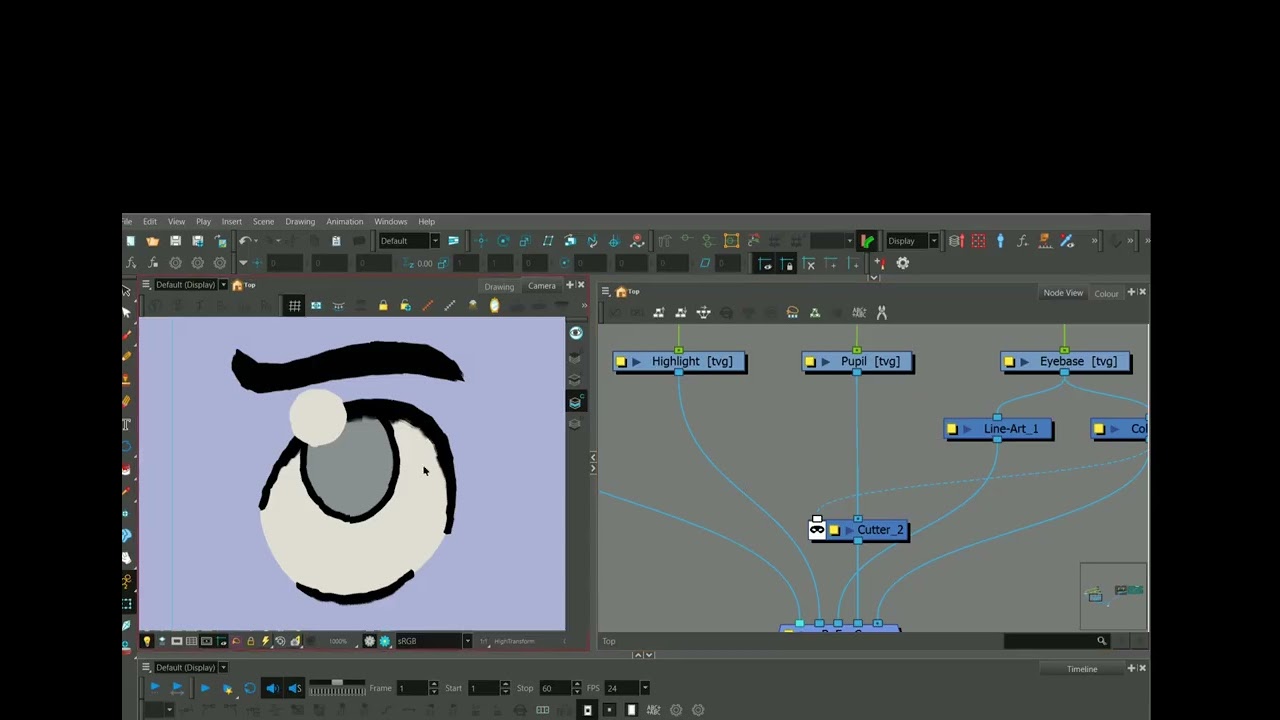Click the New Scene icon
Image resolution: width=1280 pixels, height=720 pixels.
[x=131, y=241]
